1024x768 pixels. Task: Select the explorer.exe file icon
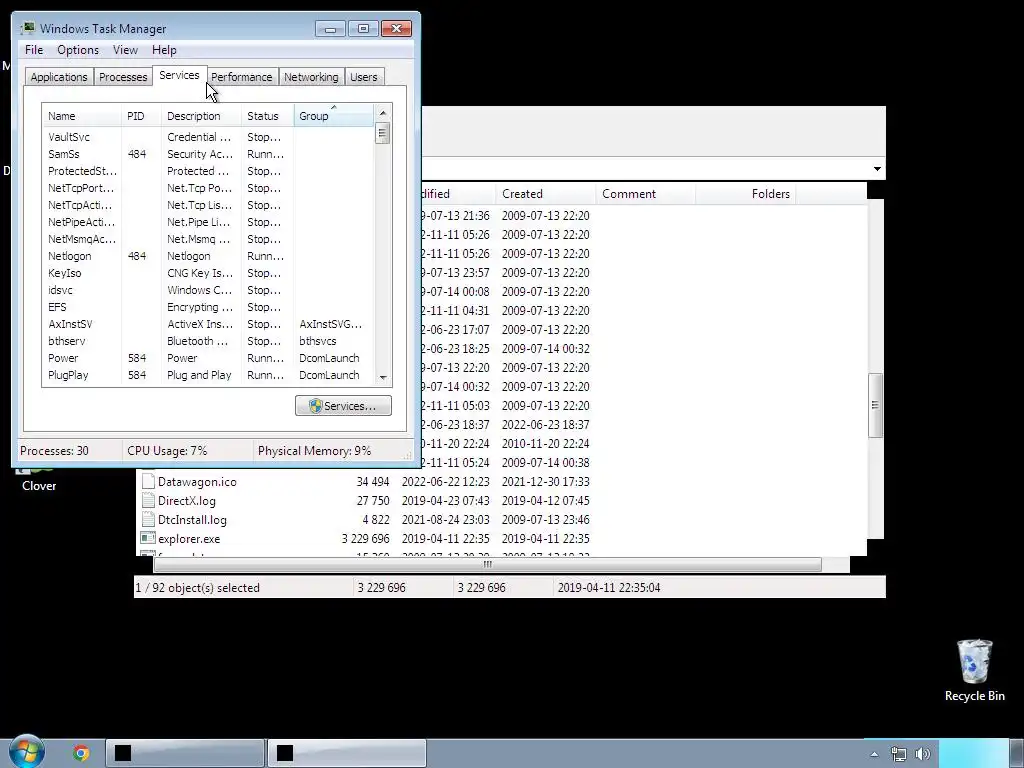point(148,538)
